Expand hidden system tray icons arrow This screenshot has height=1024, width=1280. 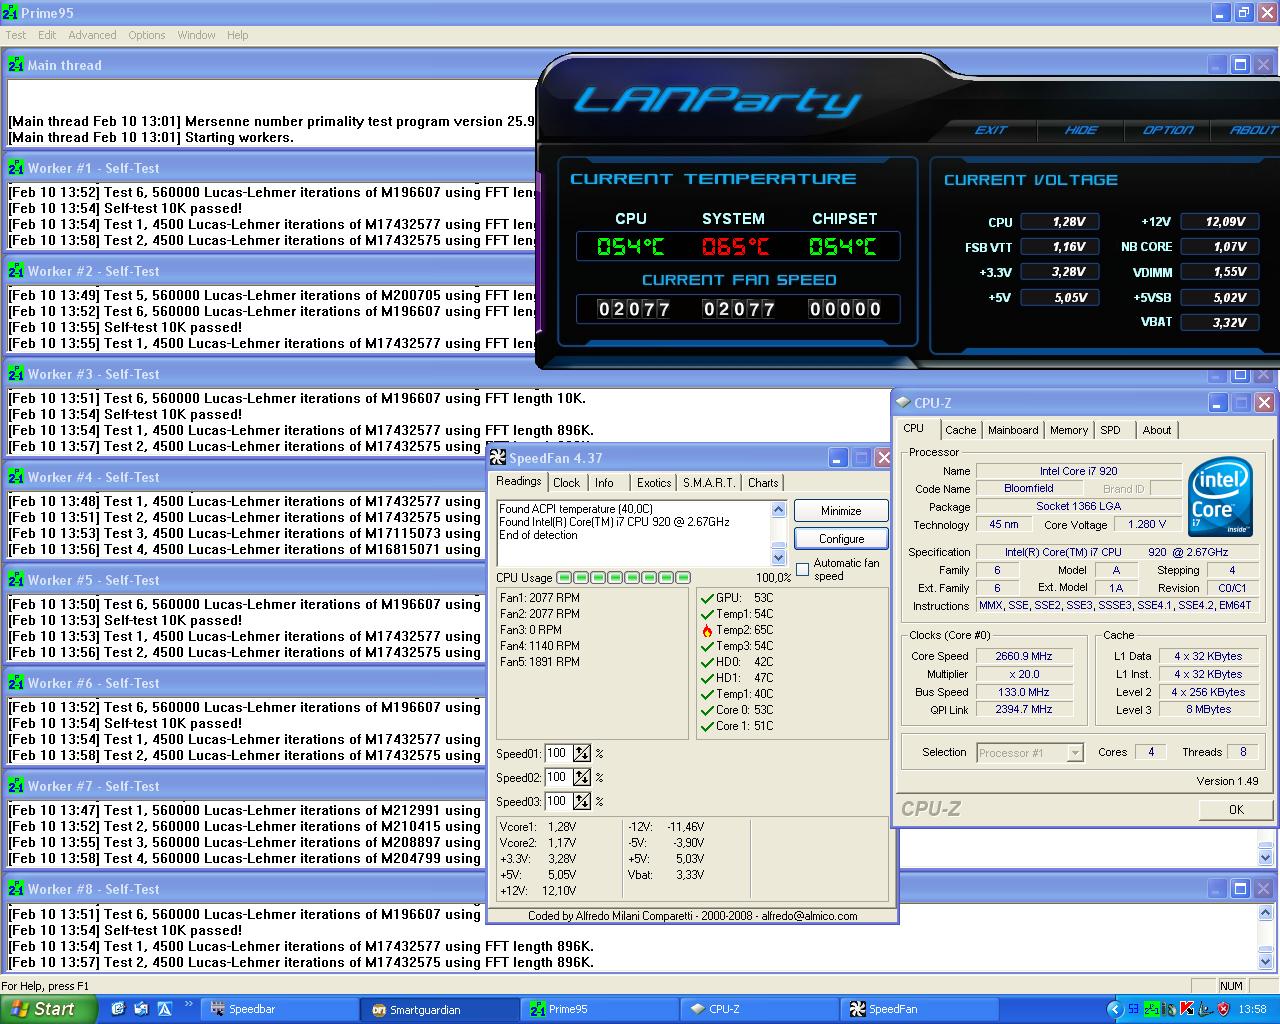point(1114,1009)
